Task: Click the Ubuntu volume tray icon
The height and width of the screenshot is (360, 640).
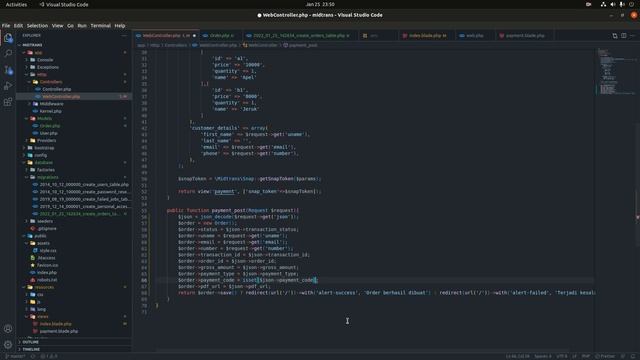Action: tap(613, 4)
